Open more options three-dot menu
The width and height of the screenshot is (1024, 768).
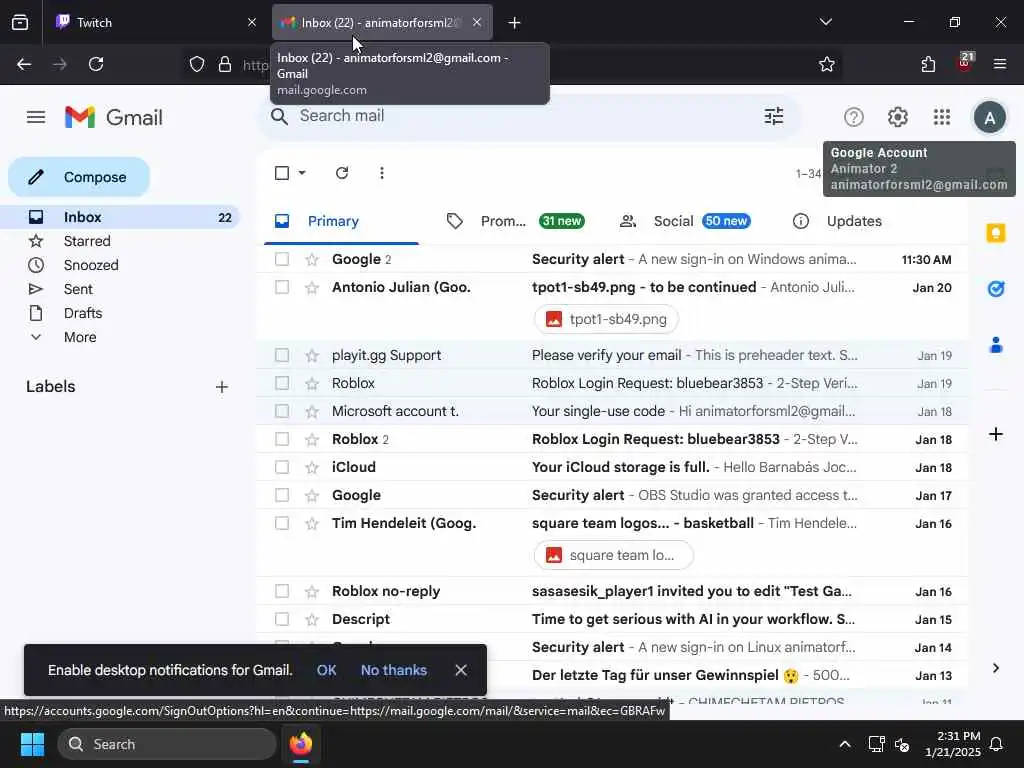click(381, 173)
